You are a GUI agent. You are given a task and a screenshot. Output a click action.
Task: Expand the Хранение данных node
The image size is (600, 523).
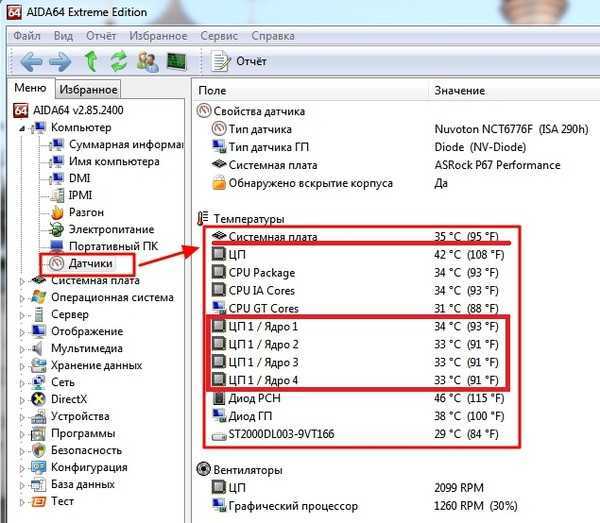coord(22,366)
